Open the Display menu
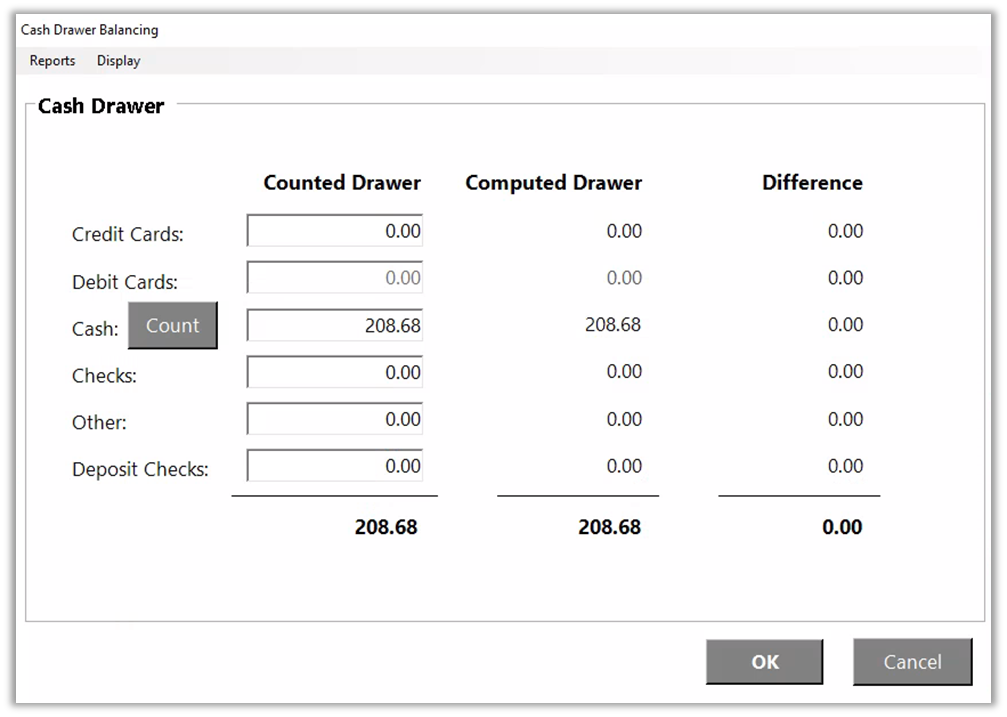 tap(118, 61)
